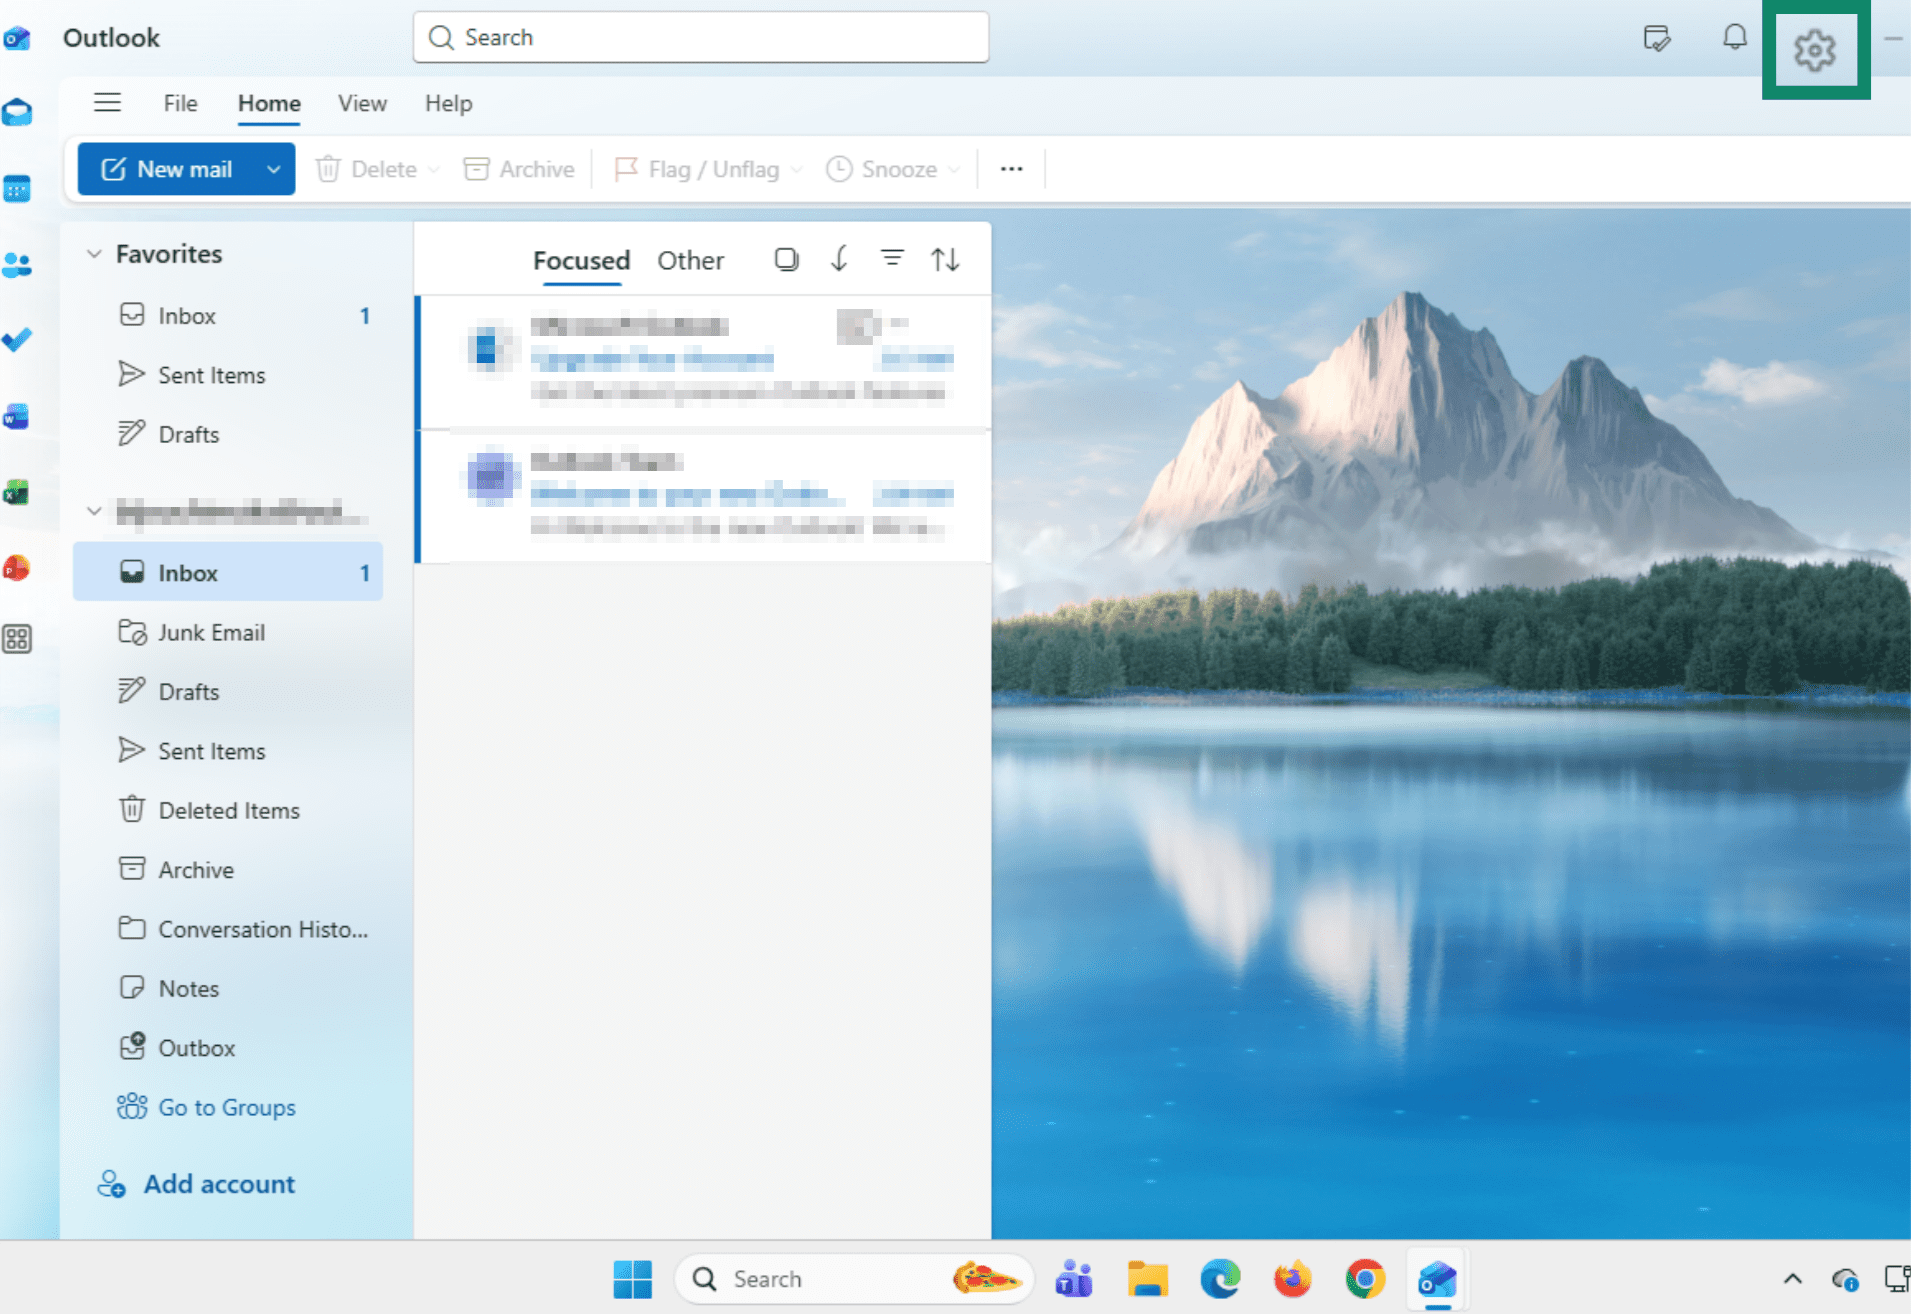Open the second email in the list

pyautogui.click(x=704, y=497)
